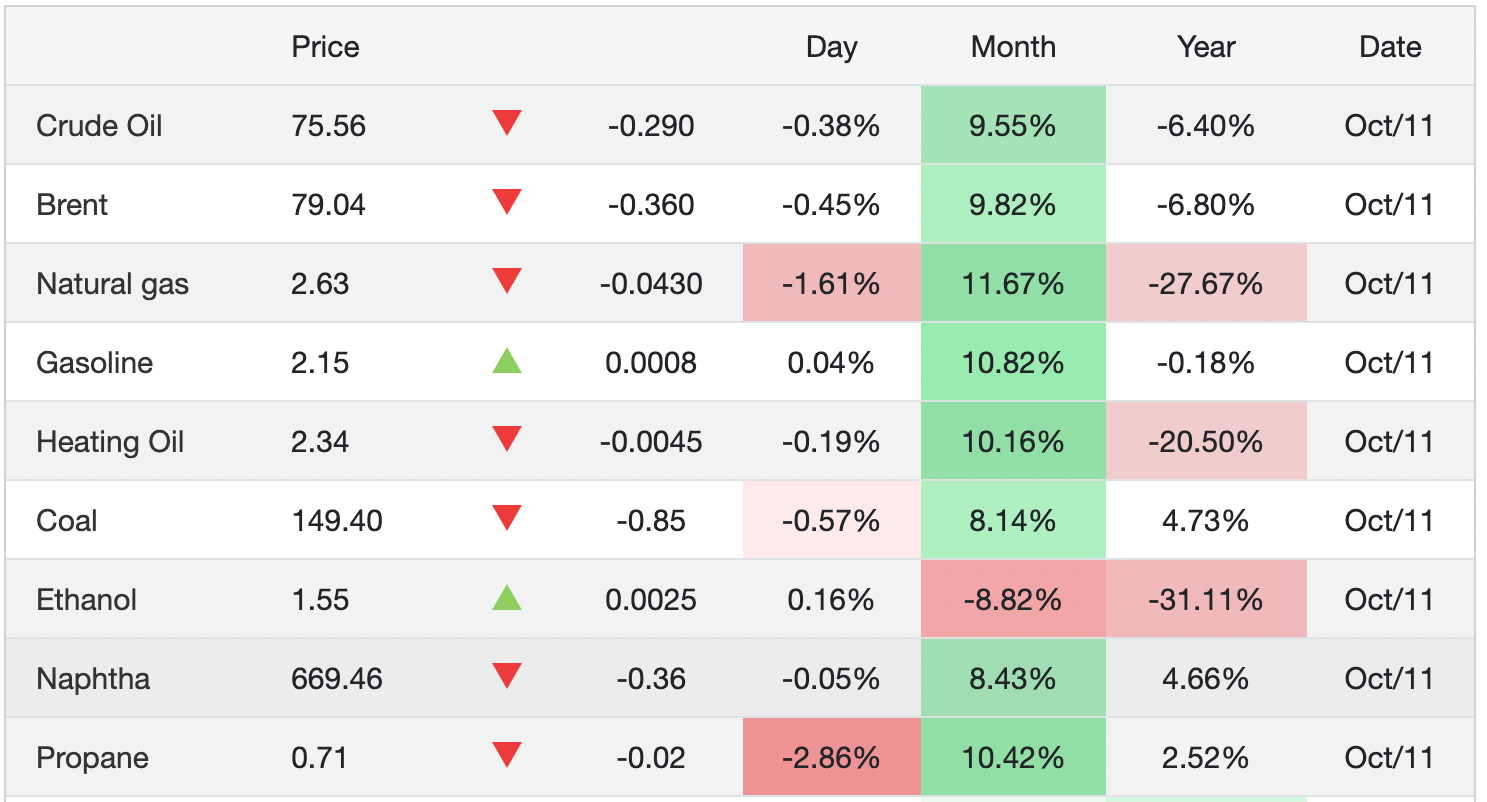Open the Brent commodity link

(72, 205)
